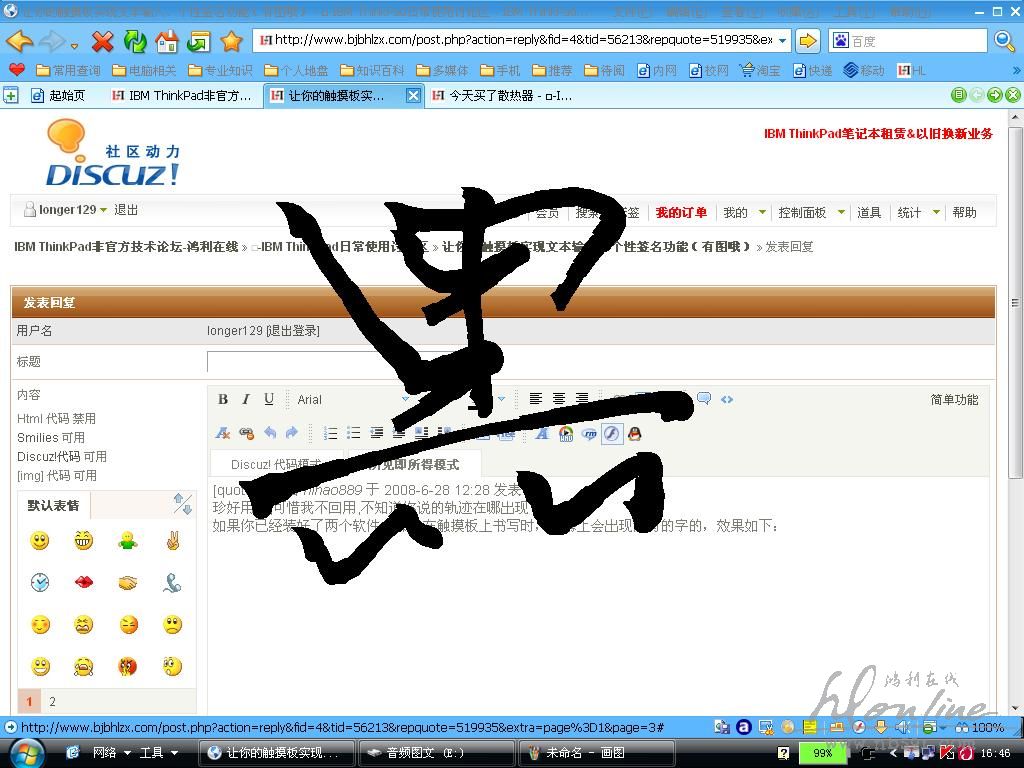Click the Unlink icon in editor
1024x768 pixels.
(246, 432)
